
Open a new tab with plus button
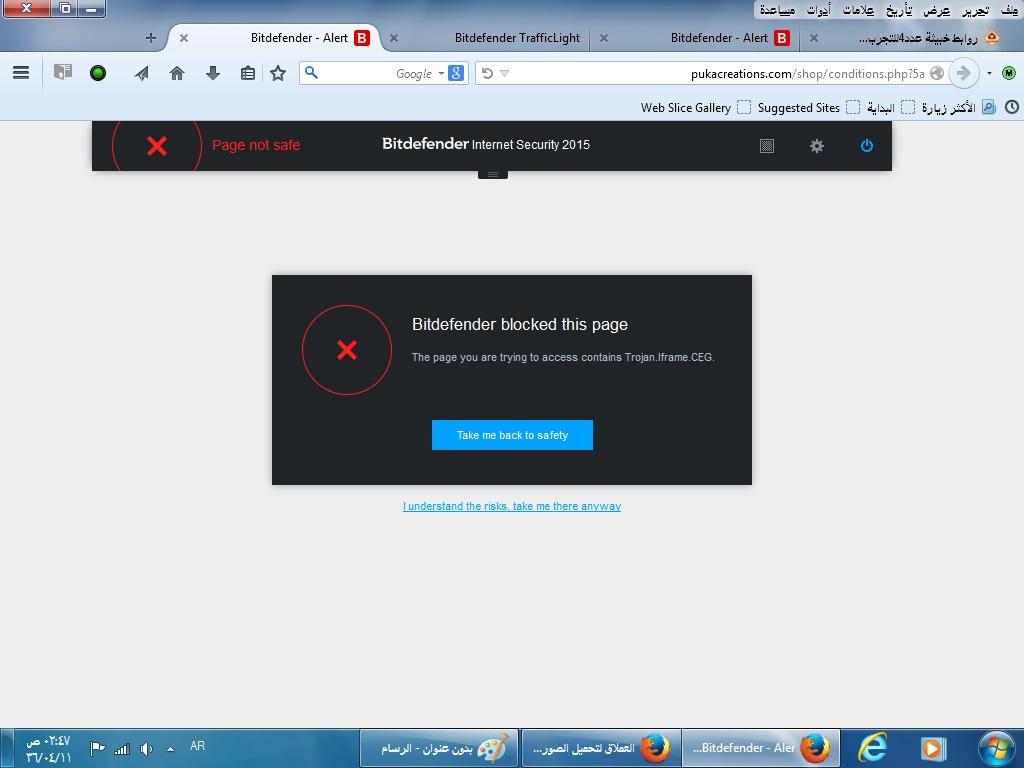tap(151, 38)
